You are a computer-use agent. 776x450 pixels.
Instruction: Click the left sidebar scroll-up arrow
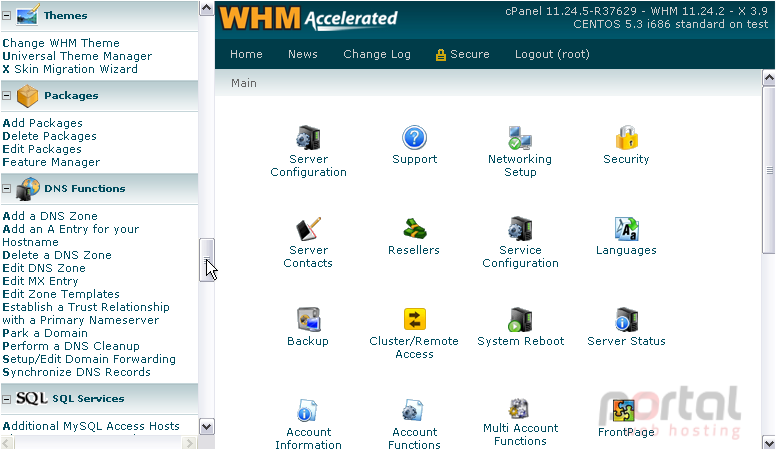tap(206, 8)
